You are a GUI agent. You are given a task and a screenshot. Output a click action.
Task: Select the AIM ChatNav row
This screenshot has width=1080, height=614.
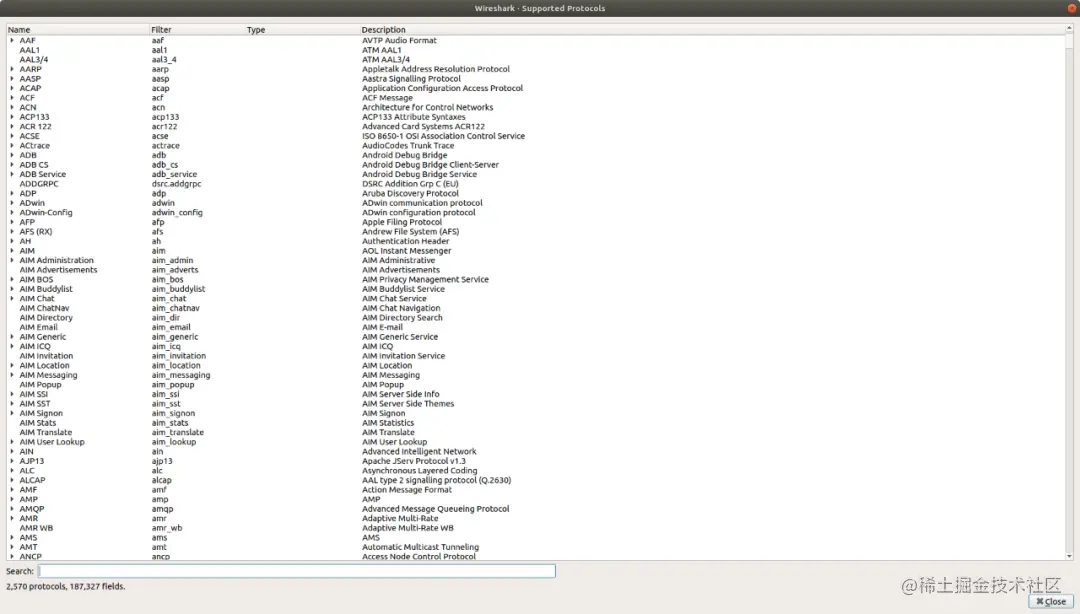pos(535,309)
